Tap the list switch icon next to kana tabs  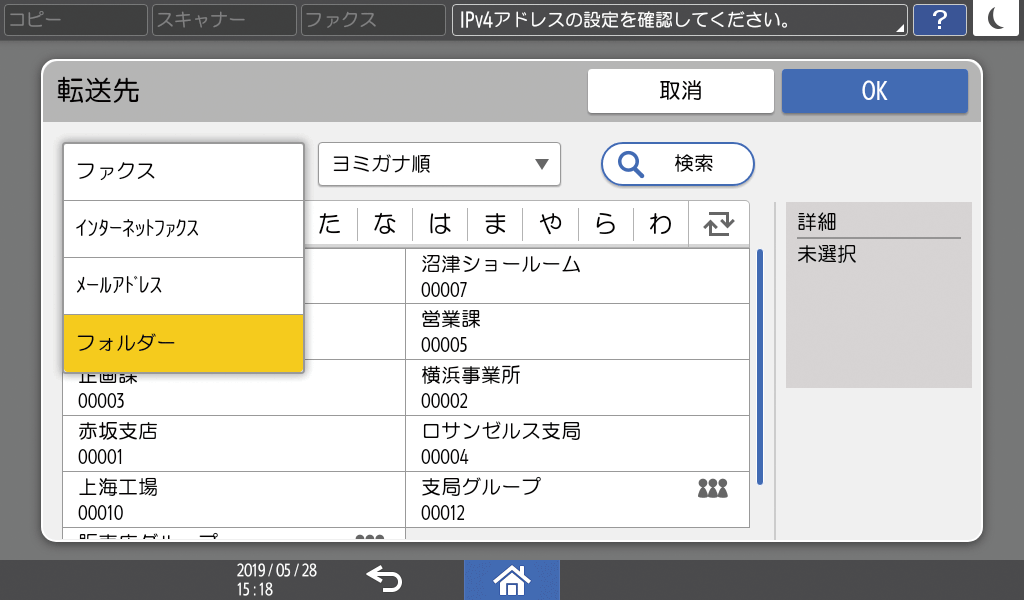pyautogui.click(x=717, y=223)
